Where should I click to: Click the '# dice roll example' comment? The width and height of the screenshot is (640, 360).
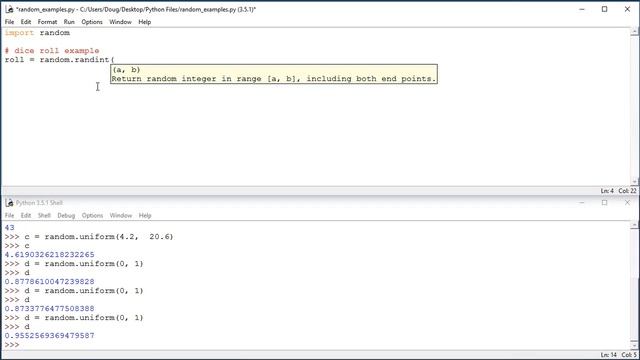[52, 51]
